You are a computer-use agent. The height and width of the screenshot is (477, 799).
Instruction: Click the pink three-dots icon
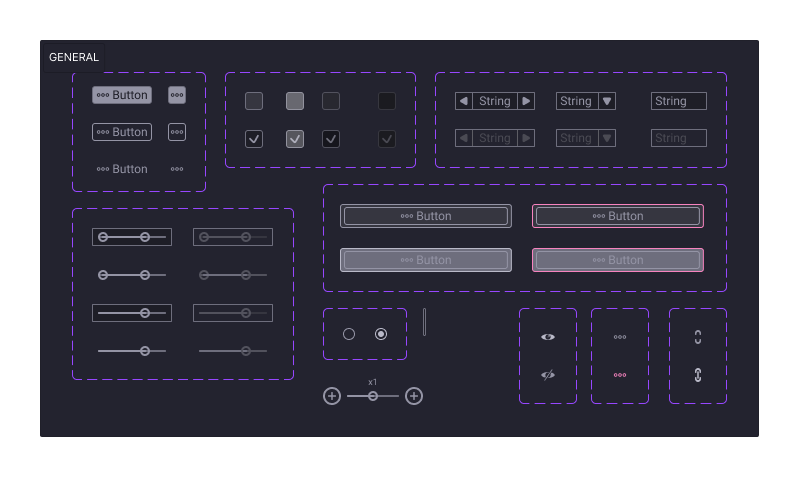pyautogui.click(x=620, y=375)
